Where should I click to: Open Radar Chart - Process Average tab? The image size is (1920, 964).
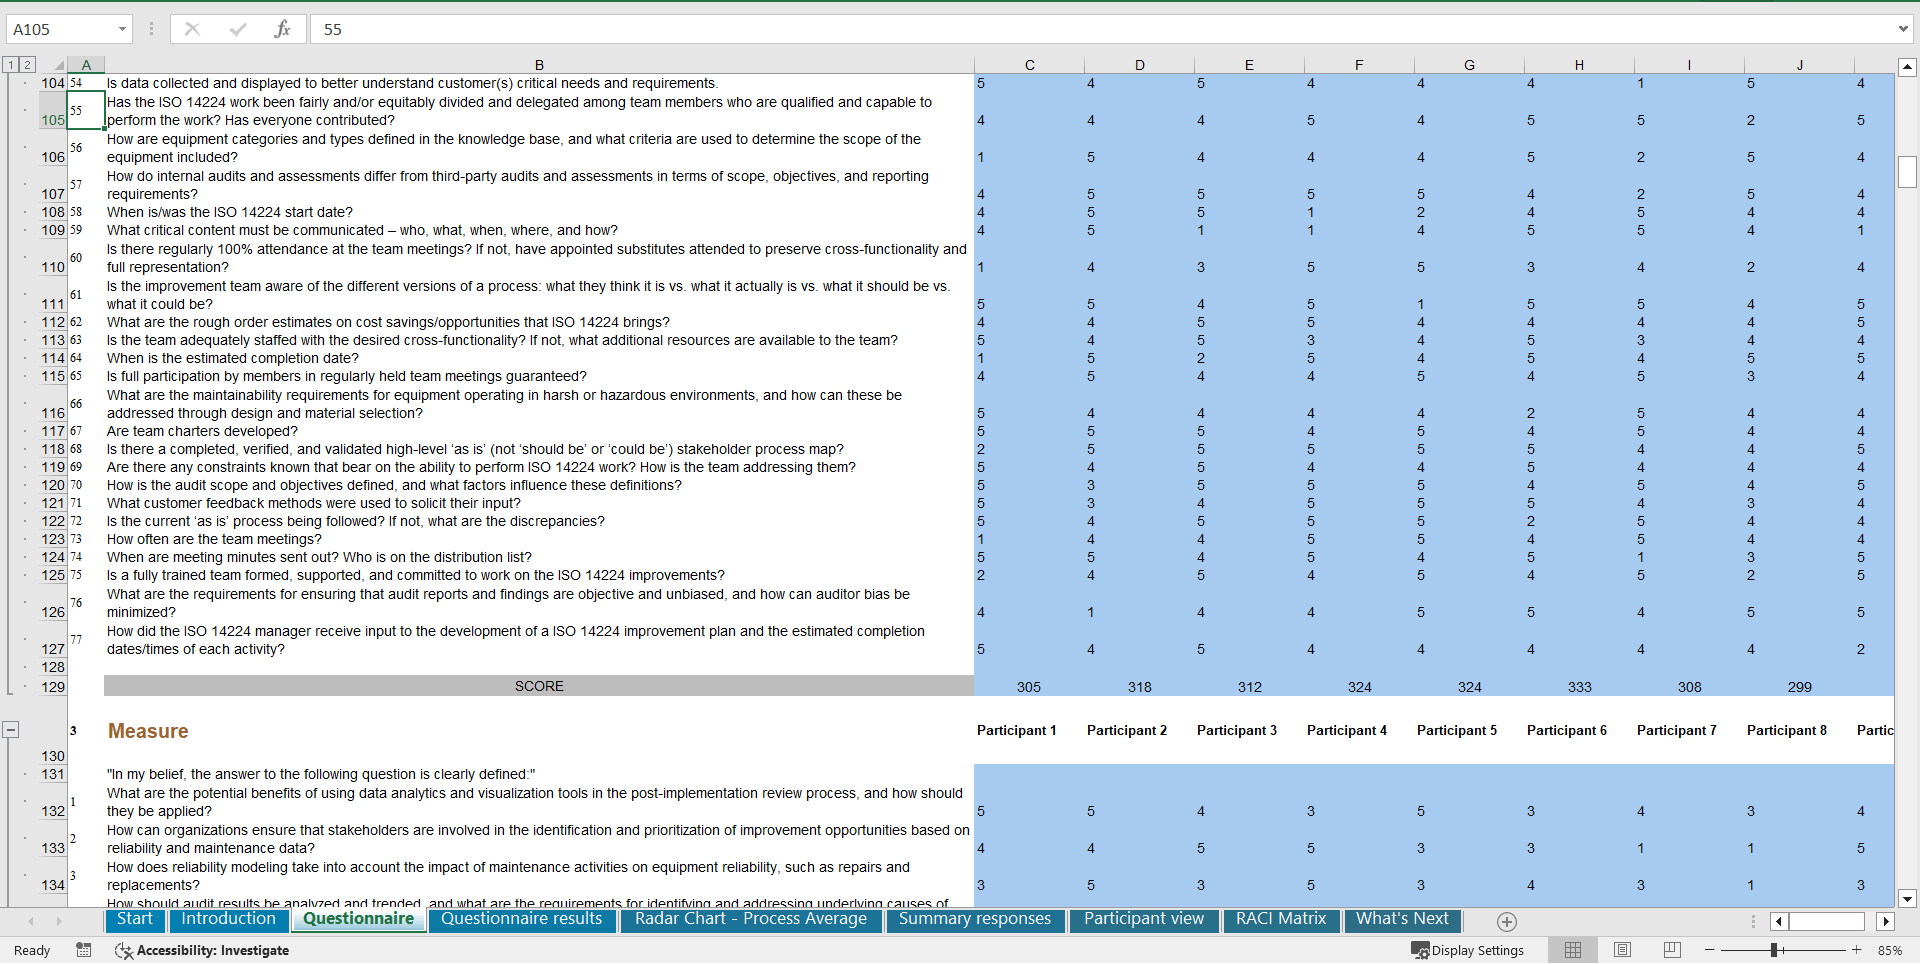(751, 919)
